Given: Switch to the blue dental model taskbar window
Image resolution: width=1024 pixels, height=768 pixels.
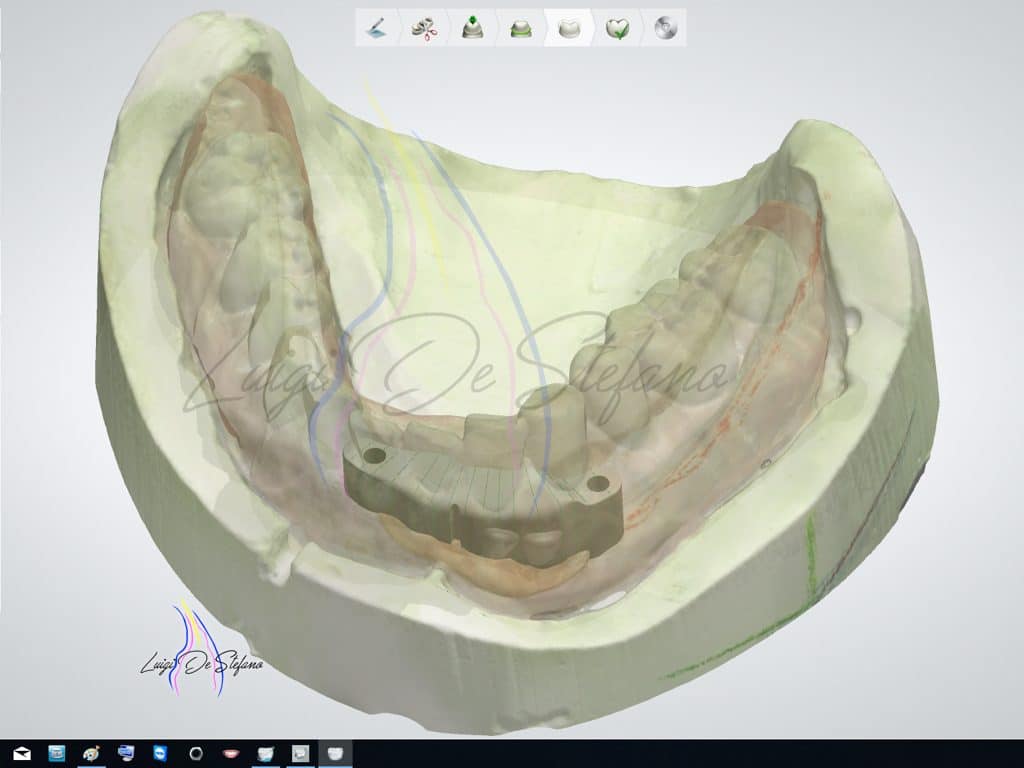Looking at the screenshot, I should point(266,753).
